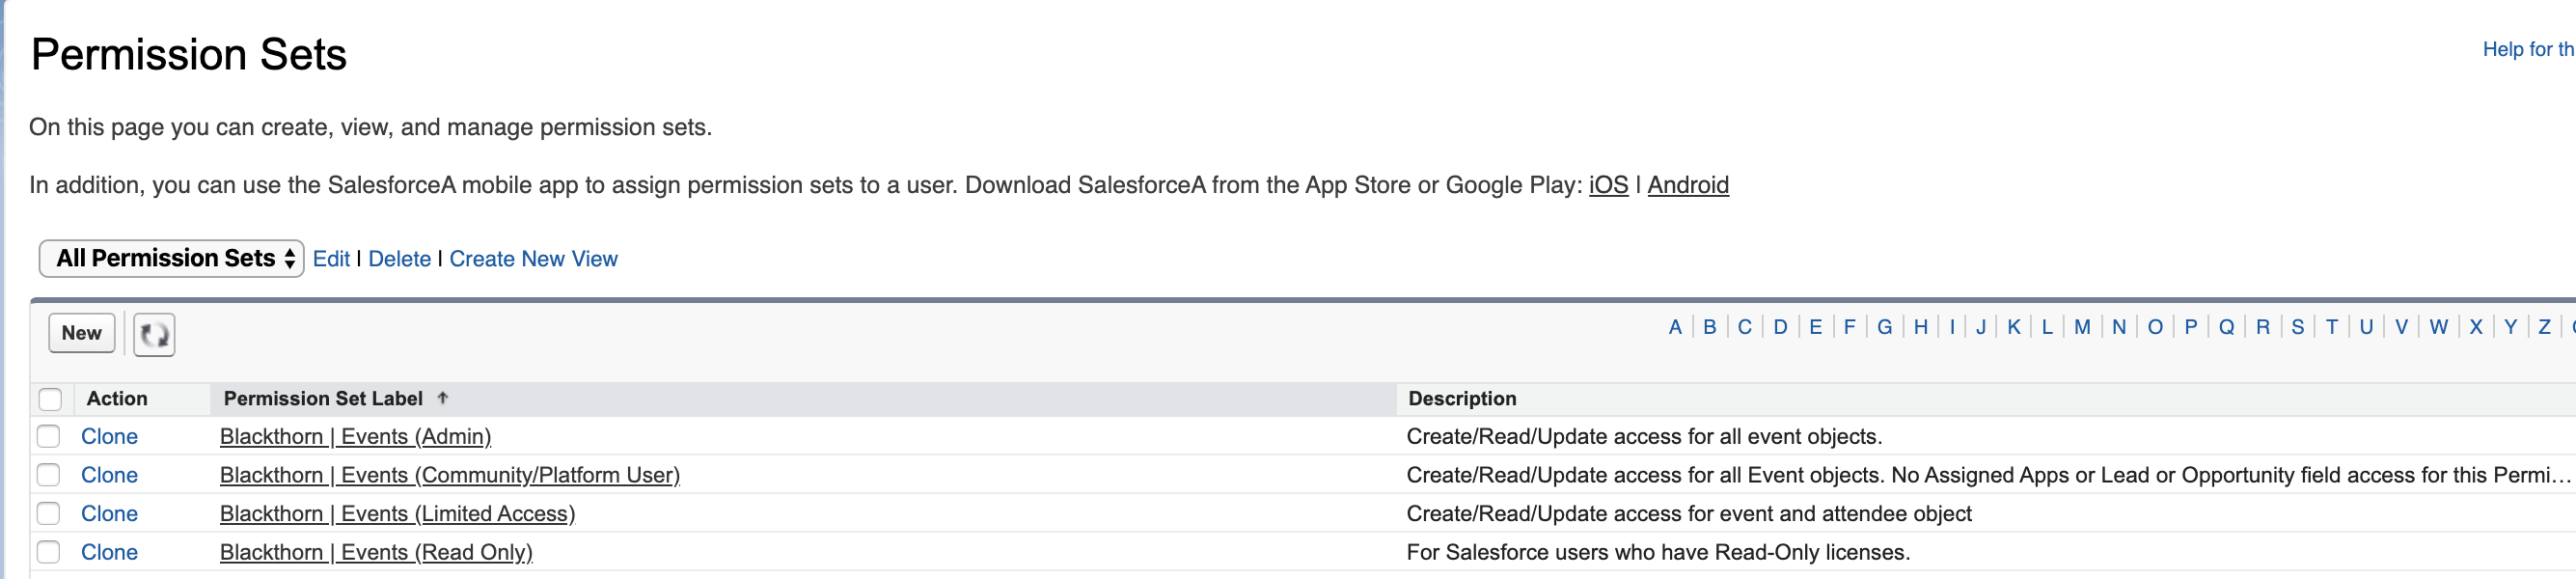Viewport: 2576px width, 579px height.
Task: Open the iOS app download link
Action: (x=1608, y=185)
